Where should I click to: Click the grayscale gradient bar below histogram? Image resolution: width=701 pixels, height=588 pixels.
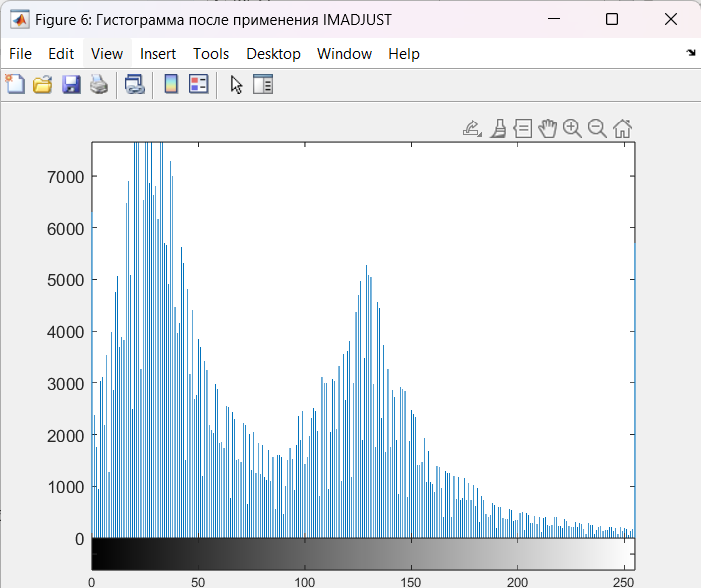click(363, 554)
